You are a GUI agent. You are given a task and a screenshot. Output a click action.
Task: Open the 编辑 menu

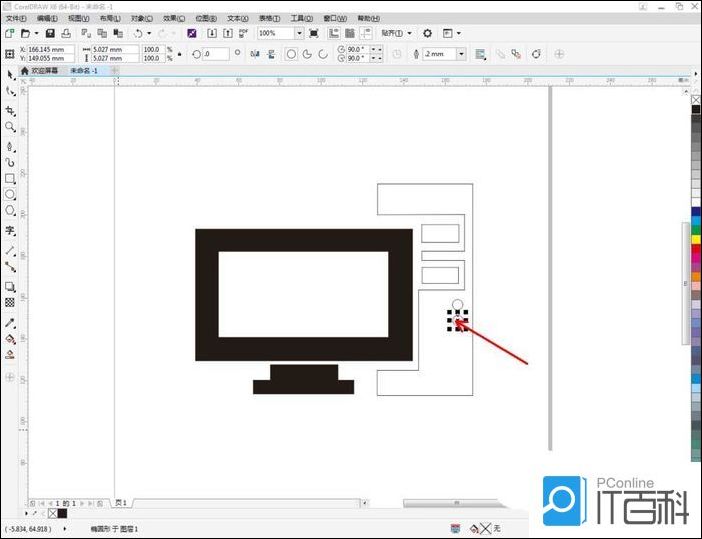[47, 18]
